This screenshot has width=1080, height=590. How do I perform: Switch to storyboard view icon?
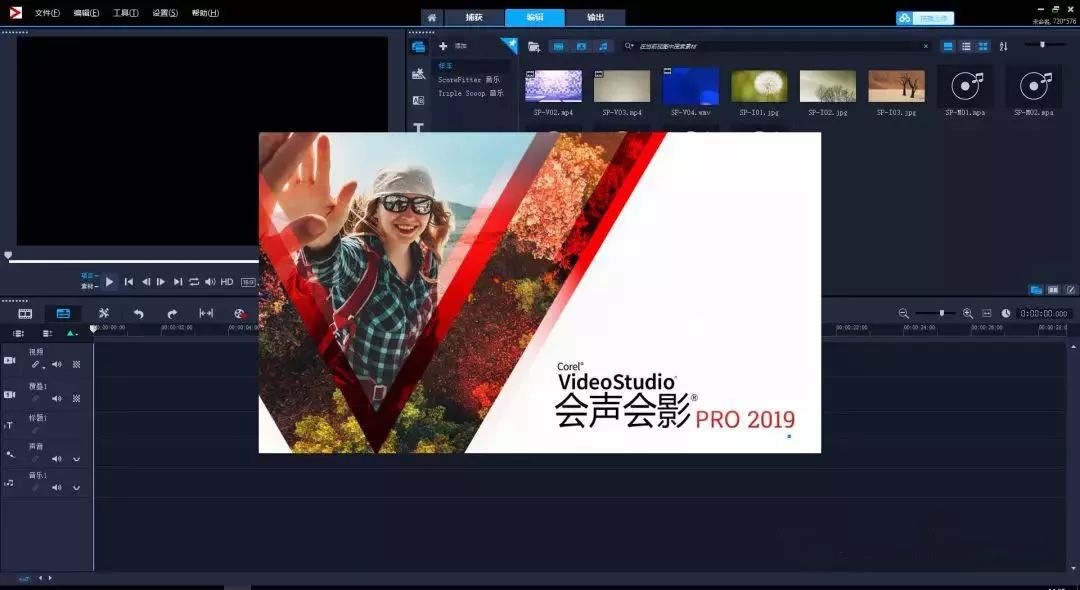click(x=25, y=313)
